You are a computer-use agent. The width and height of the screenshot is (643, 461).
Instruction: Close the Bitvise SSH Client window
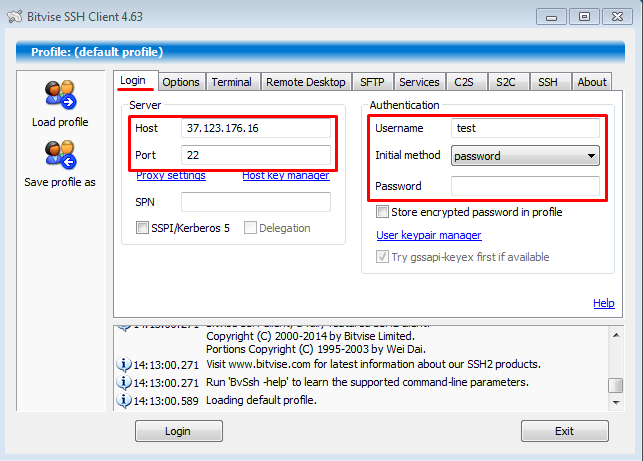tap(617, 17)
